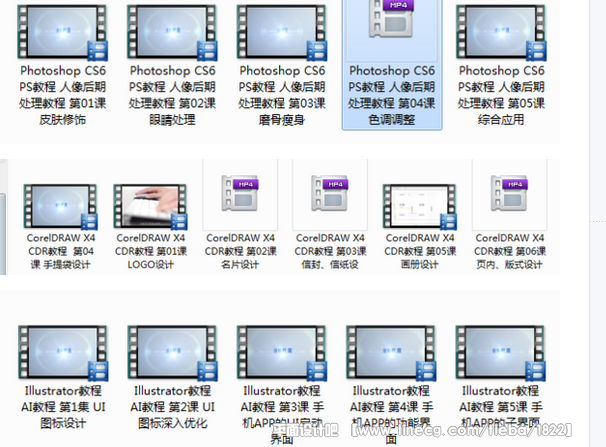This screenshot has width=606, height=447.
Task: Select Photoshop CS6 第03课 磨骨瘦身 video icon
Action: (282, 32)
